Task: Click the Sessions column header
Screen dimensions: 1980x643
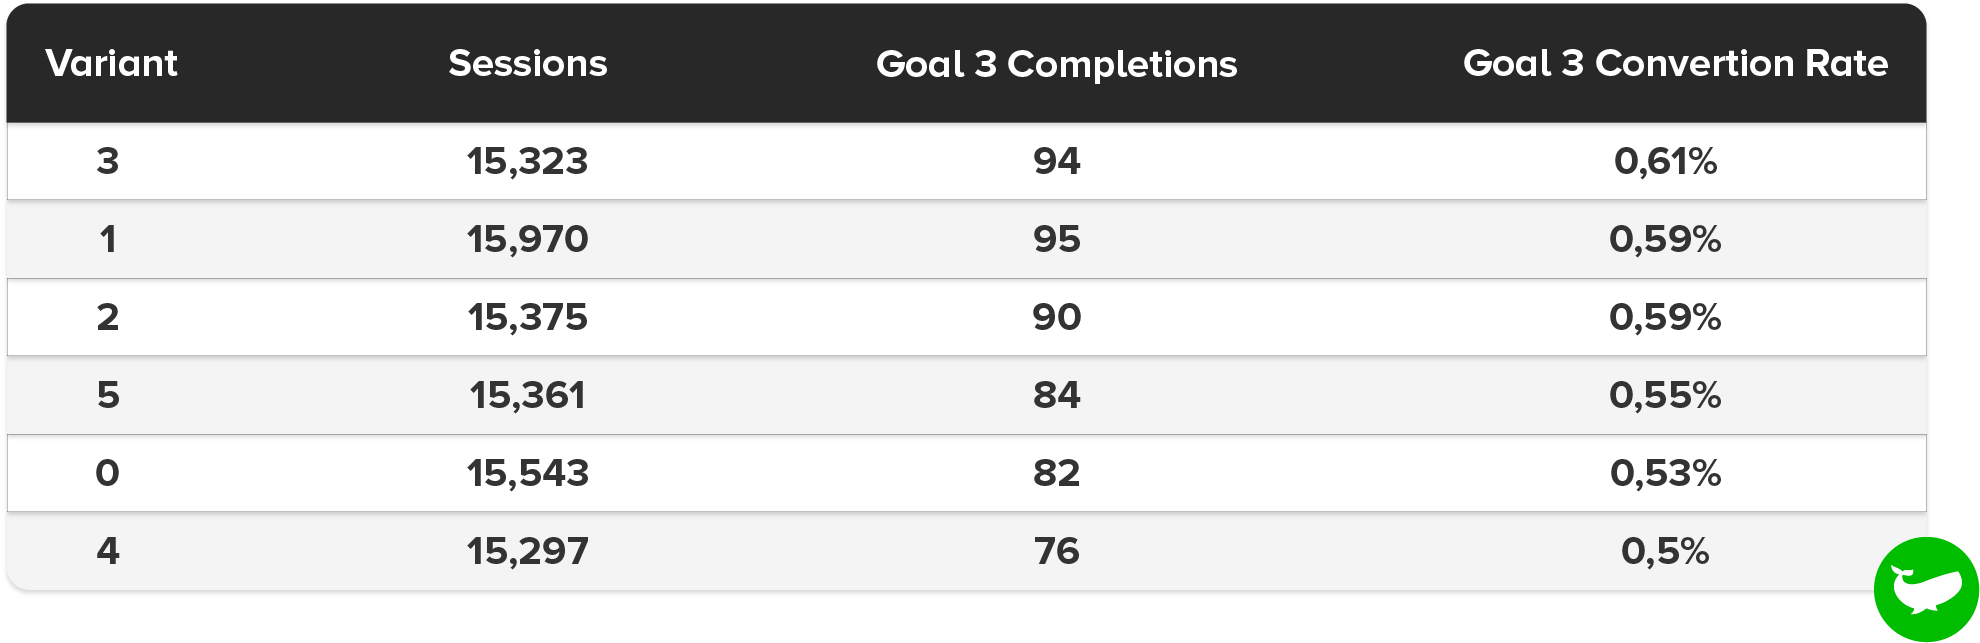Action: [x=527, y=64]
